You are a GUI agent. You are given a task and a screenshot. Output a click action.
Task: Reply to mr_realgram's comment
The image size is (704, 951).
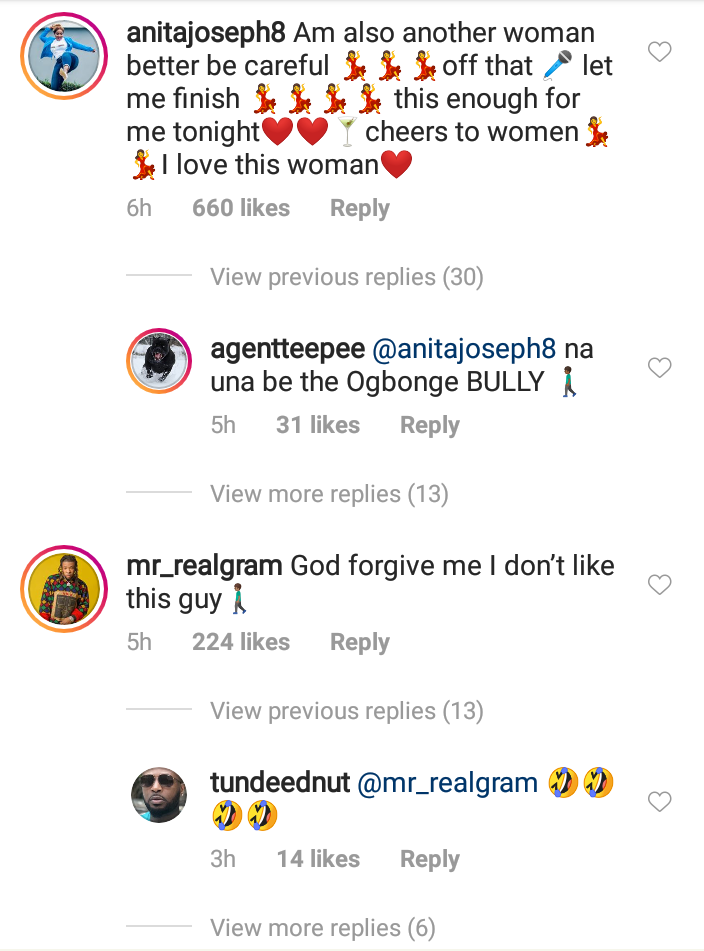360,642
